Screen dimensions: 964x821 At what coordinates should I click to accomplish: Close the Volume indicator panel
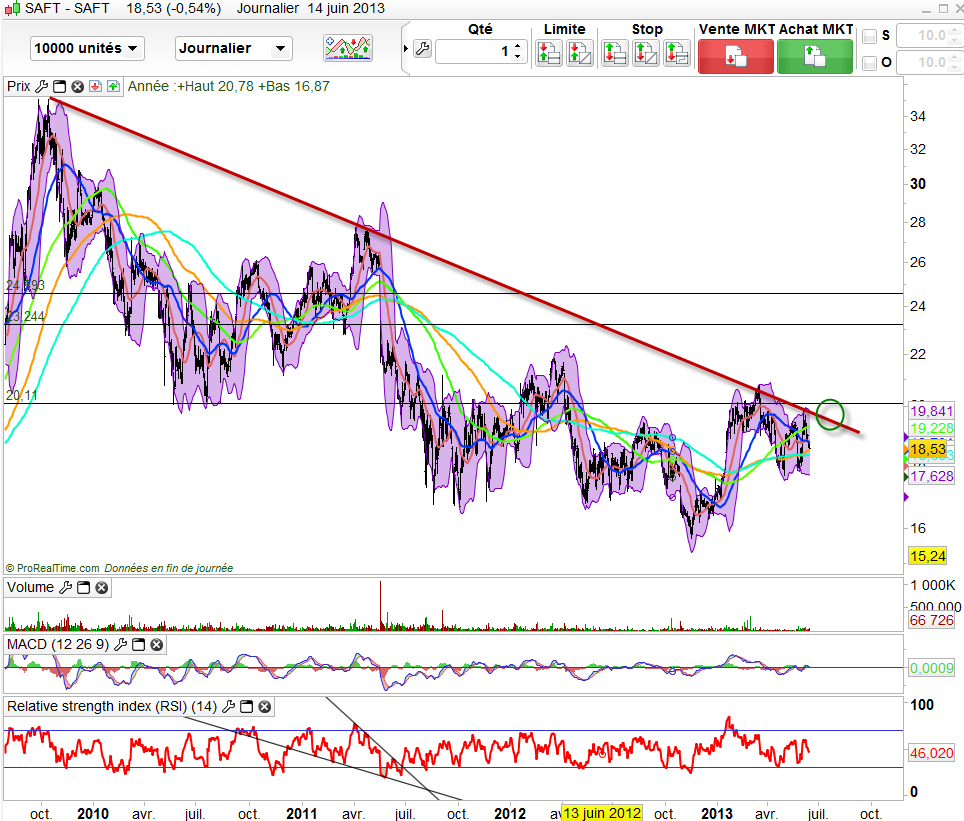(102, 588)
